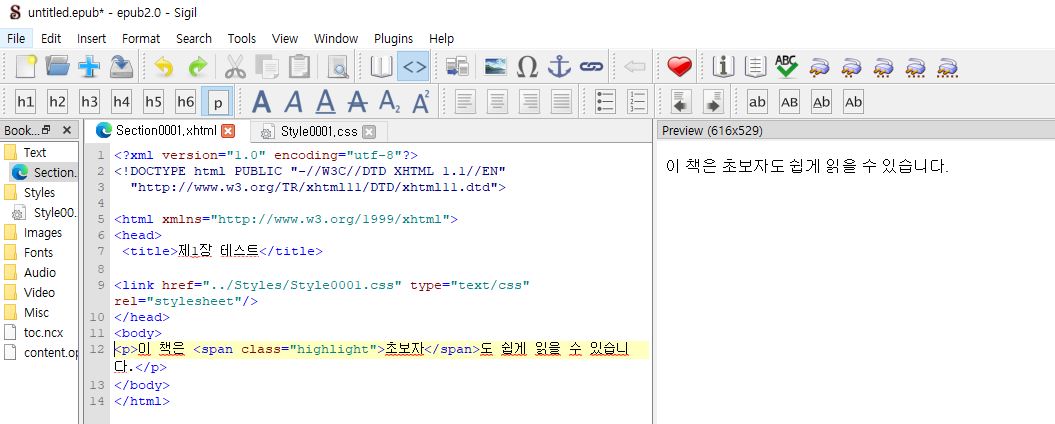Center align text
Image resolution: width=1055 pixels, height=424 pixels.
coord(497,102)
